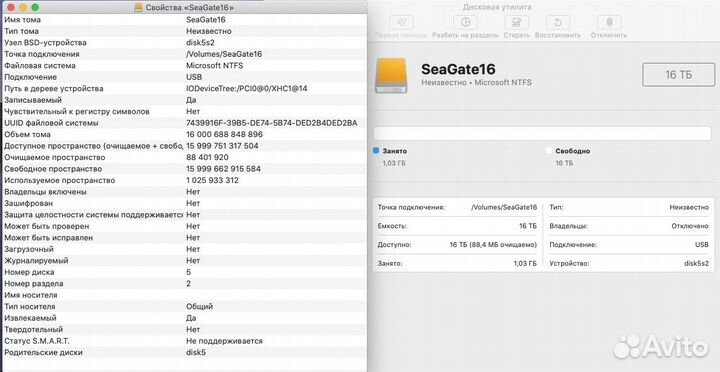
Task: Select the Может быть проверен row
Action: point(184,226)
